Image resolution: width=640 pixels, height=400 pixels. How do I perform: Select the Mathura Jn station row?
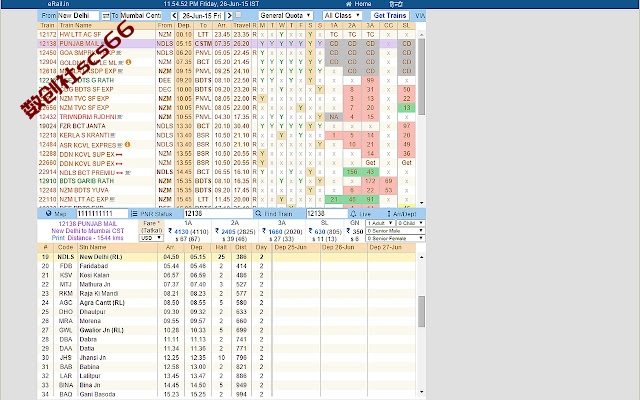tap(227, 284)
